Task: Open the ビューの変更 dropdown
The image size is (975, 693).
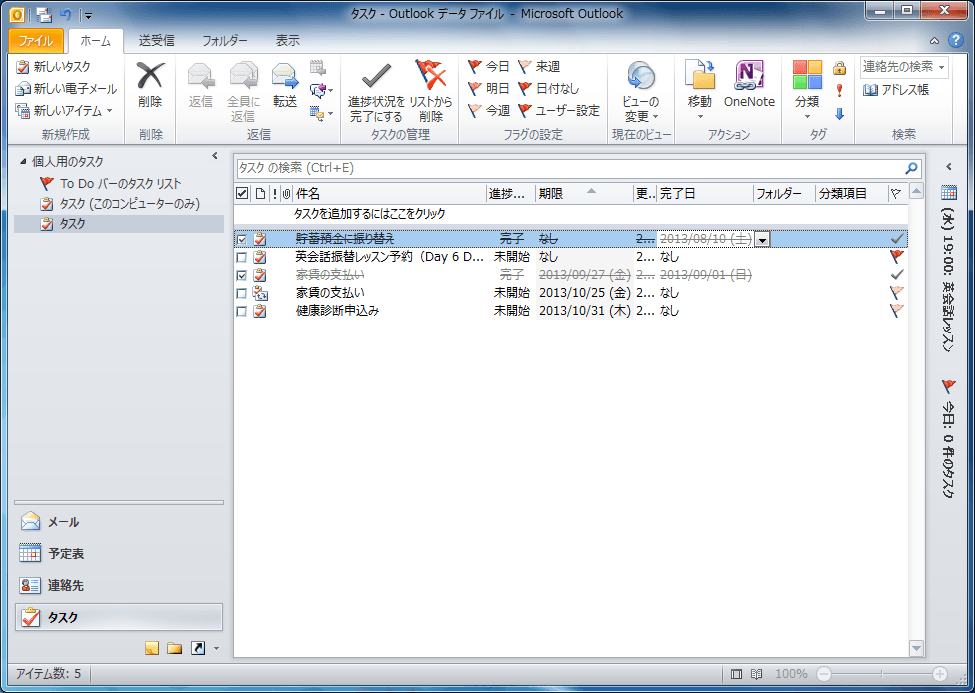Action: pyautogui.click(x=640, y=91)
